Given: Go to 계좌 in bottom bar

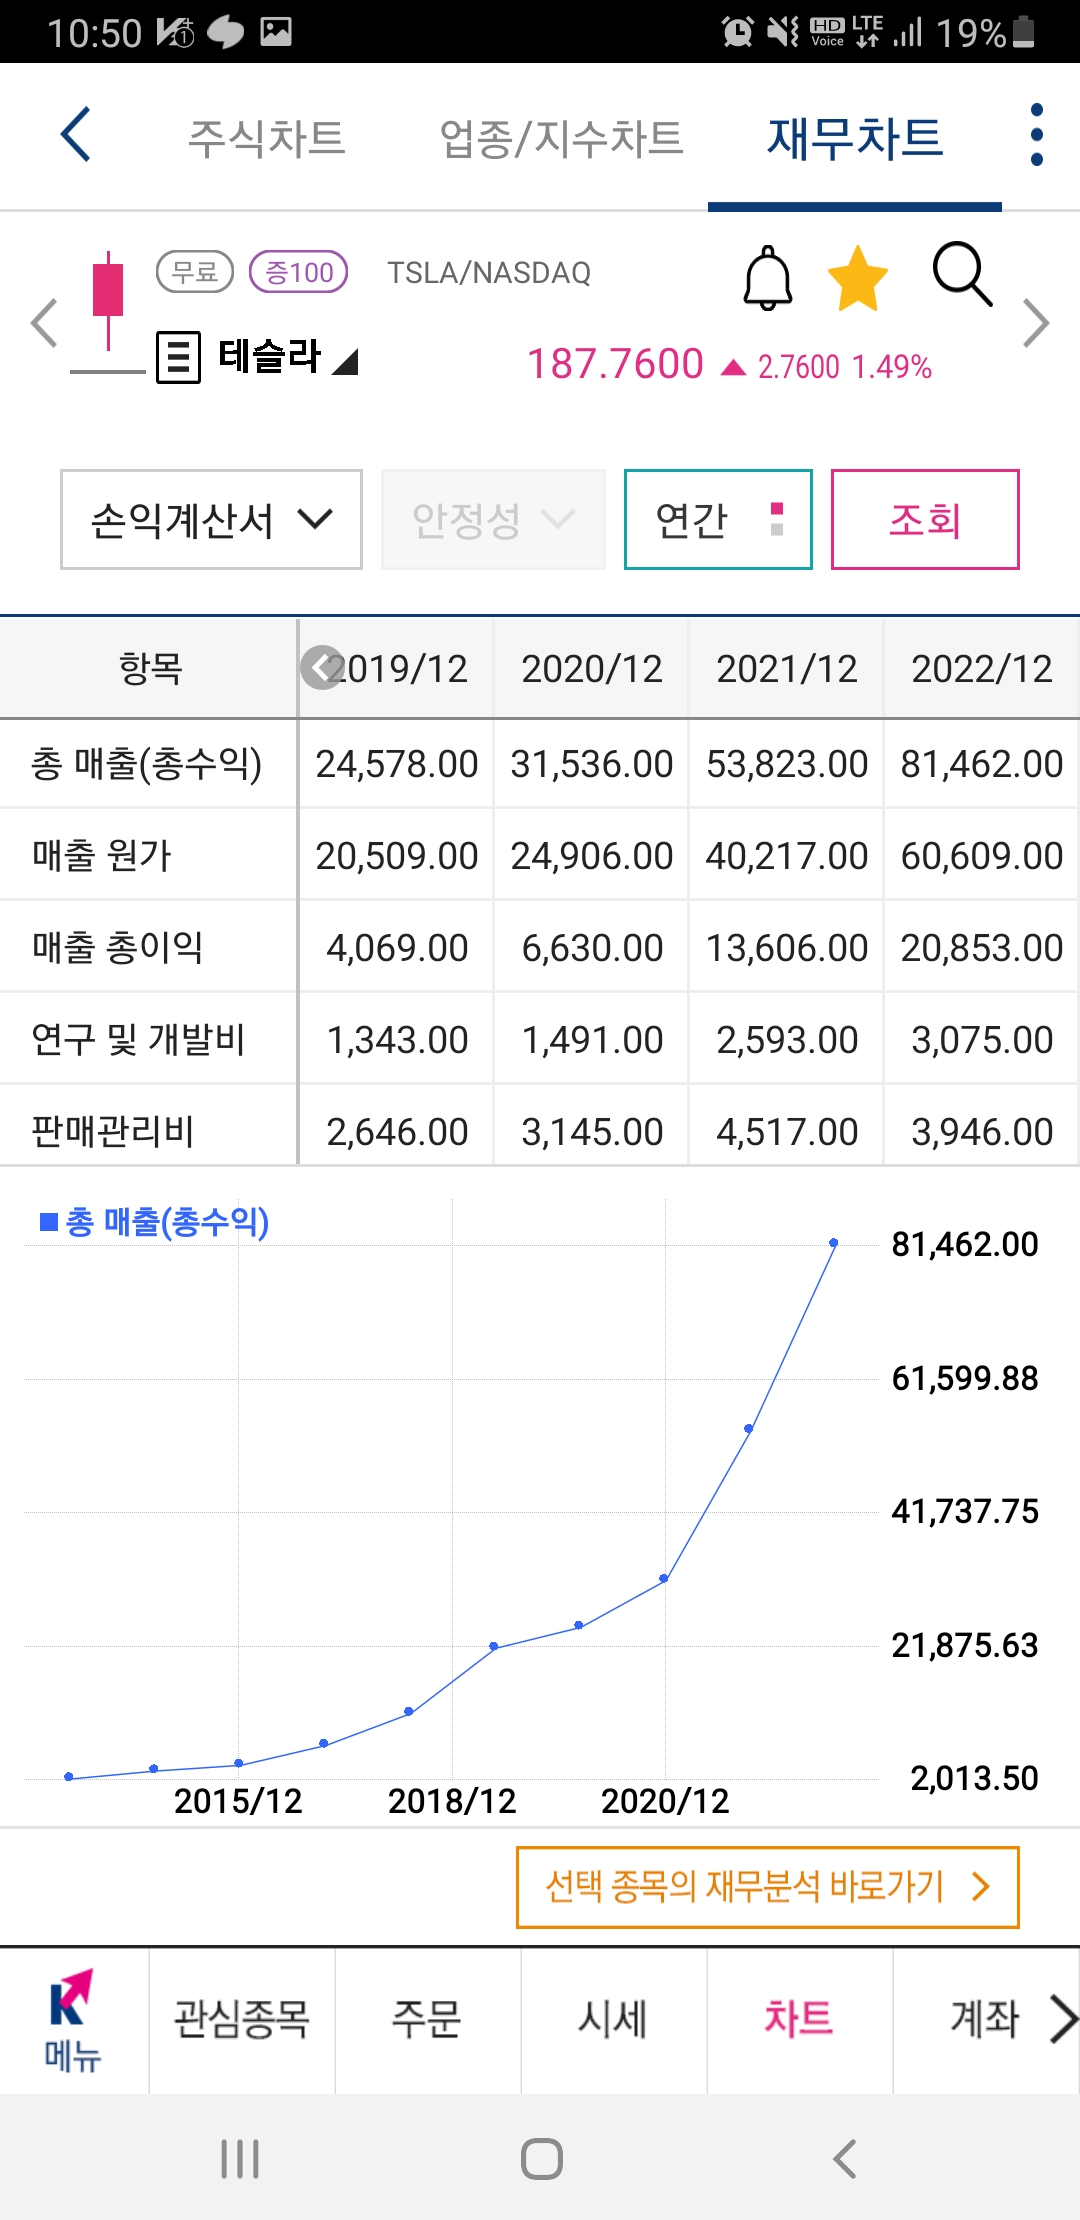Looking at the screenshot, I should coord(984,2020).
